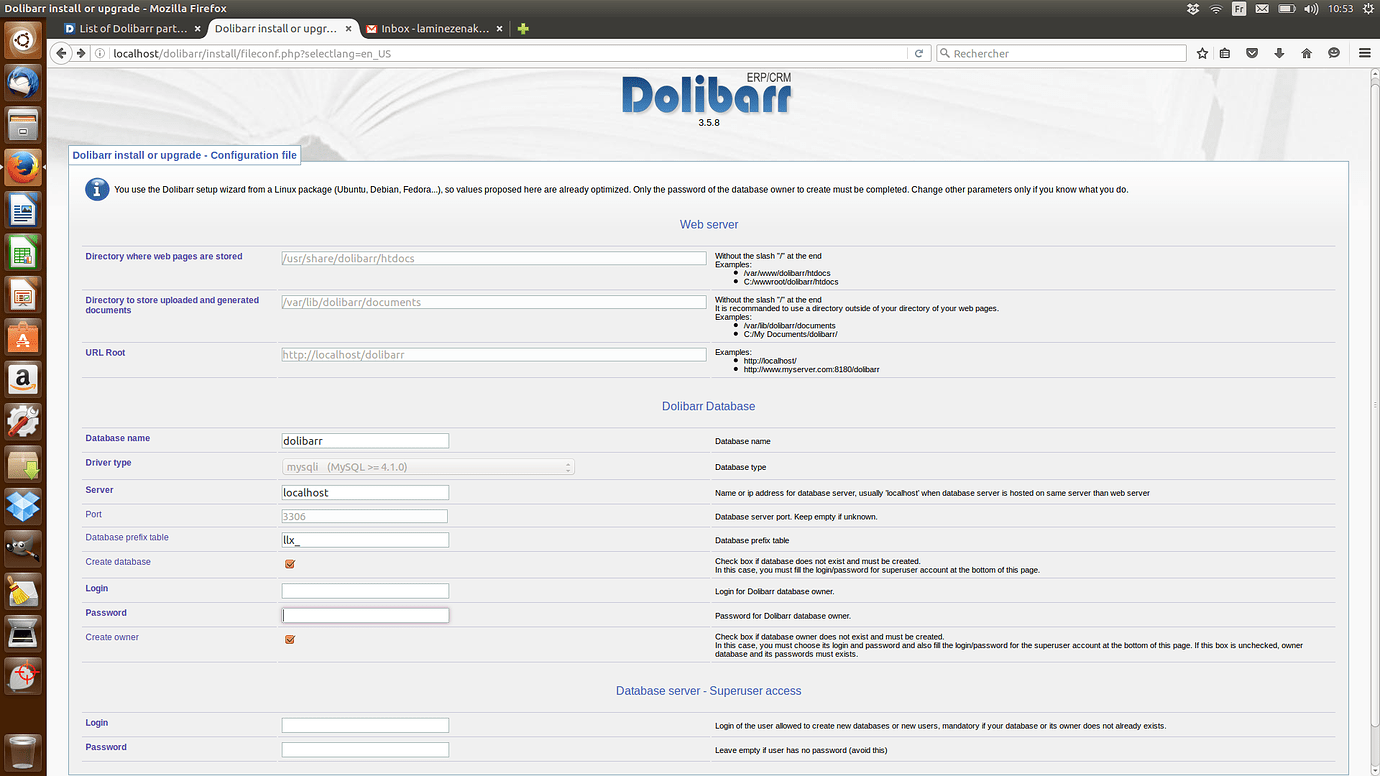Open the Firefox hamburger menu
1380x776 pixels.
1364,53
